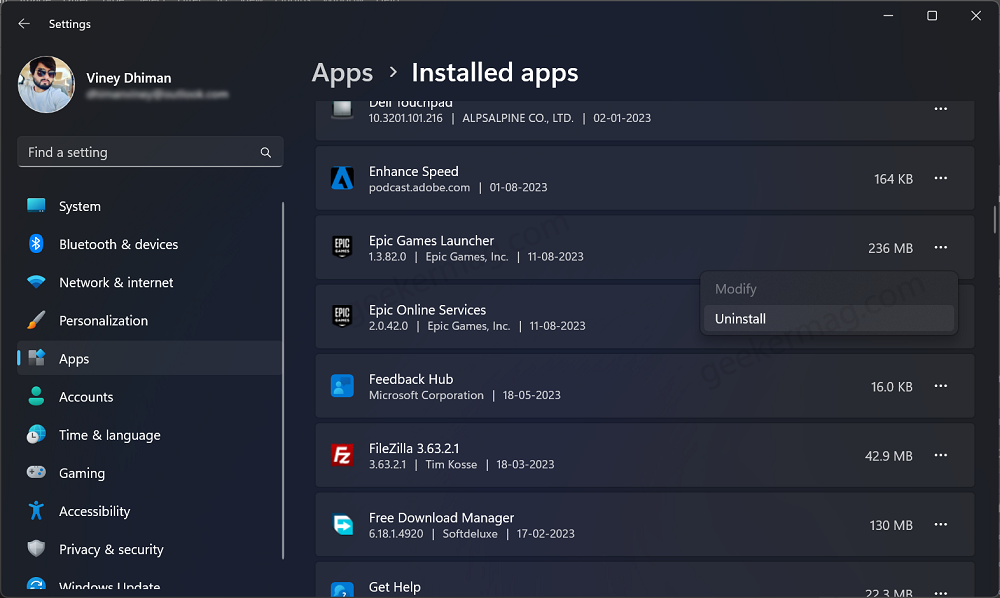
Task: Open Network & internet Wi-Fi icon
Action: [x=36, y=281]
